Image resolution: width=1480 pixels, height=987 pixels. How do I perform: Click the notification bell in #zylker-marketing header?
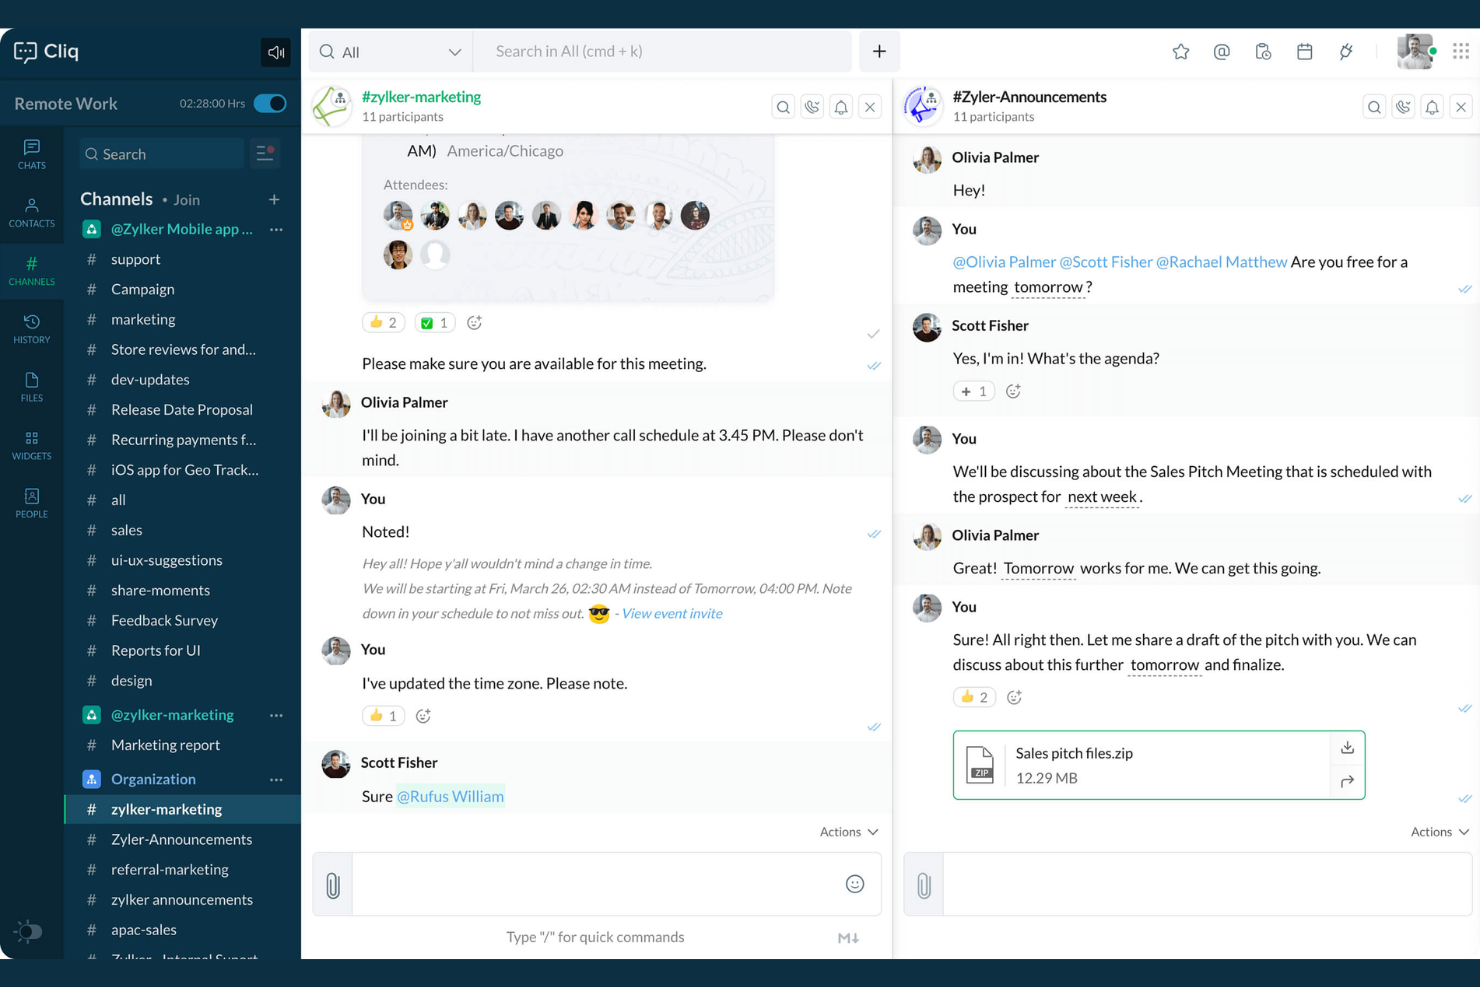(841, 107)
